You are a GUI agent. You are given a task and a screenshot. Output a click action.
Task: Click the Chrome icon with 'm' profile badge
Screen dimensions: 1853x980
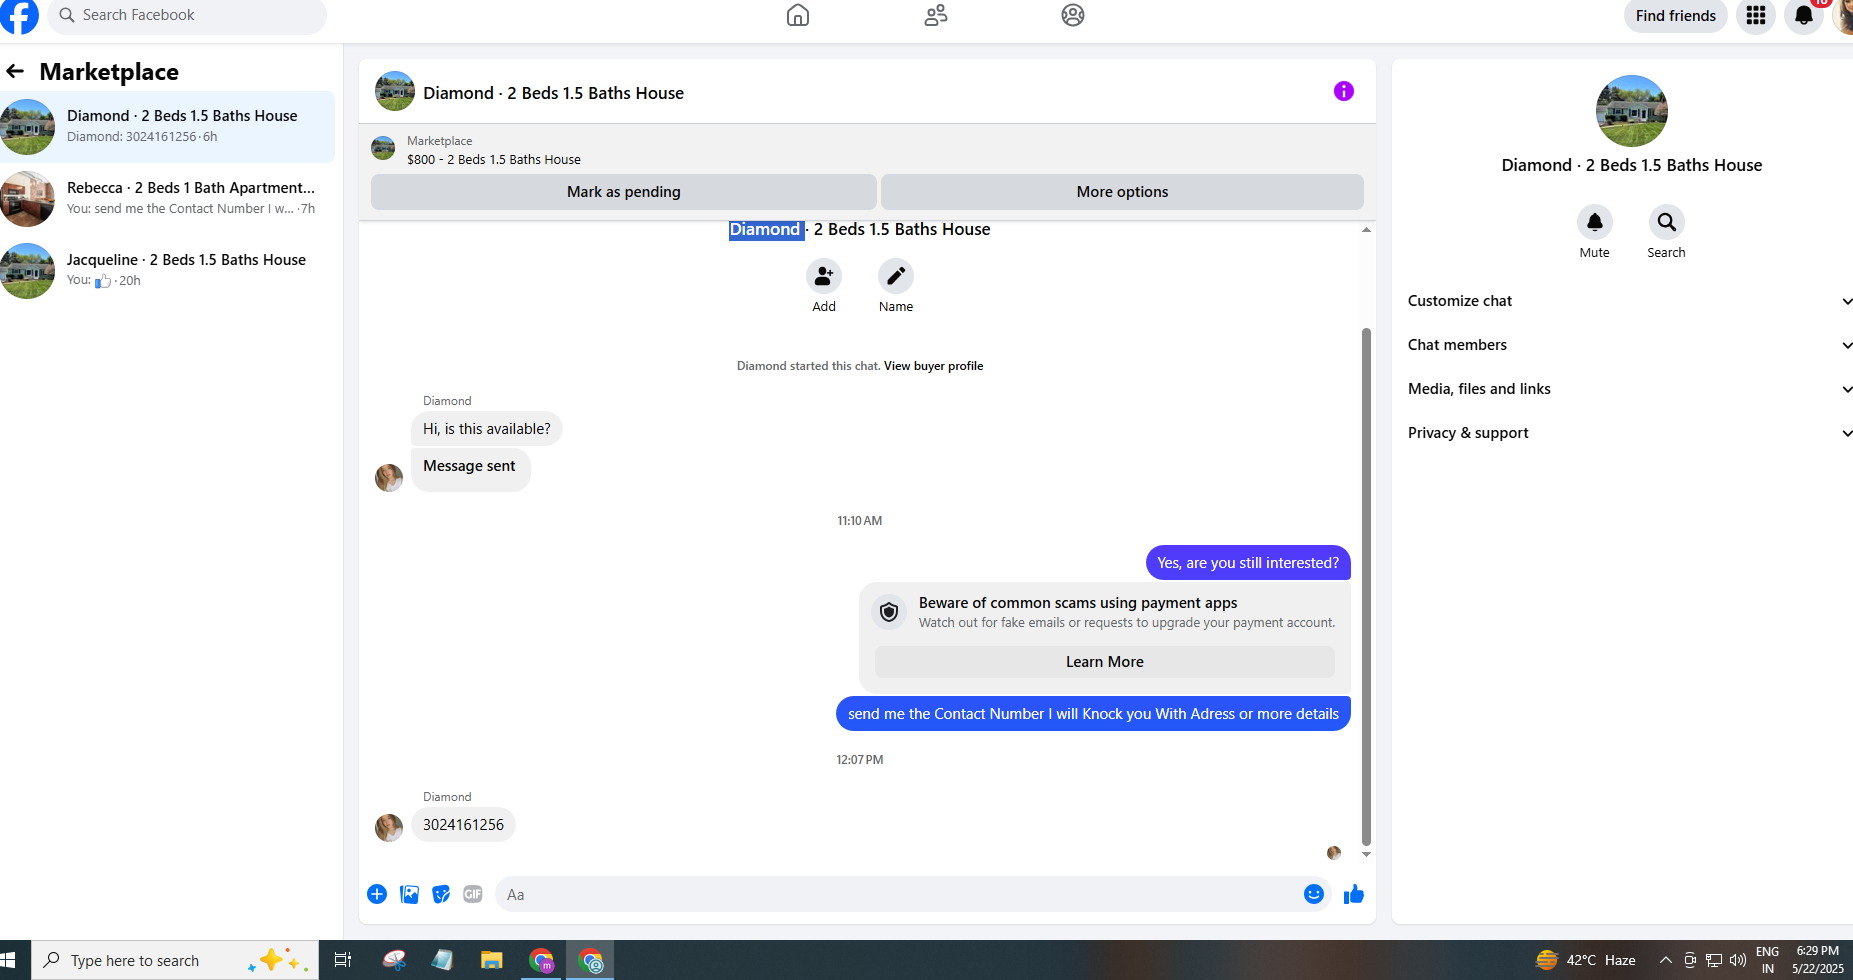pos(542,960)
